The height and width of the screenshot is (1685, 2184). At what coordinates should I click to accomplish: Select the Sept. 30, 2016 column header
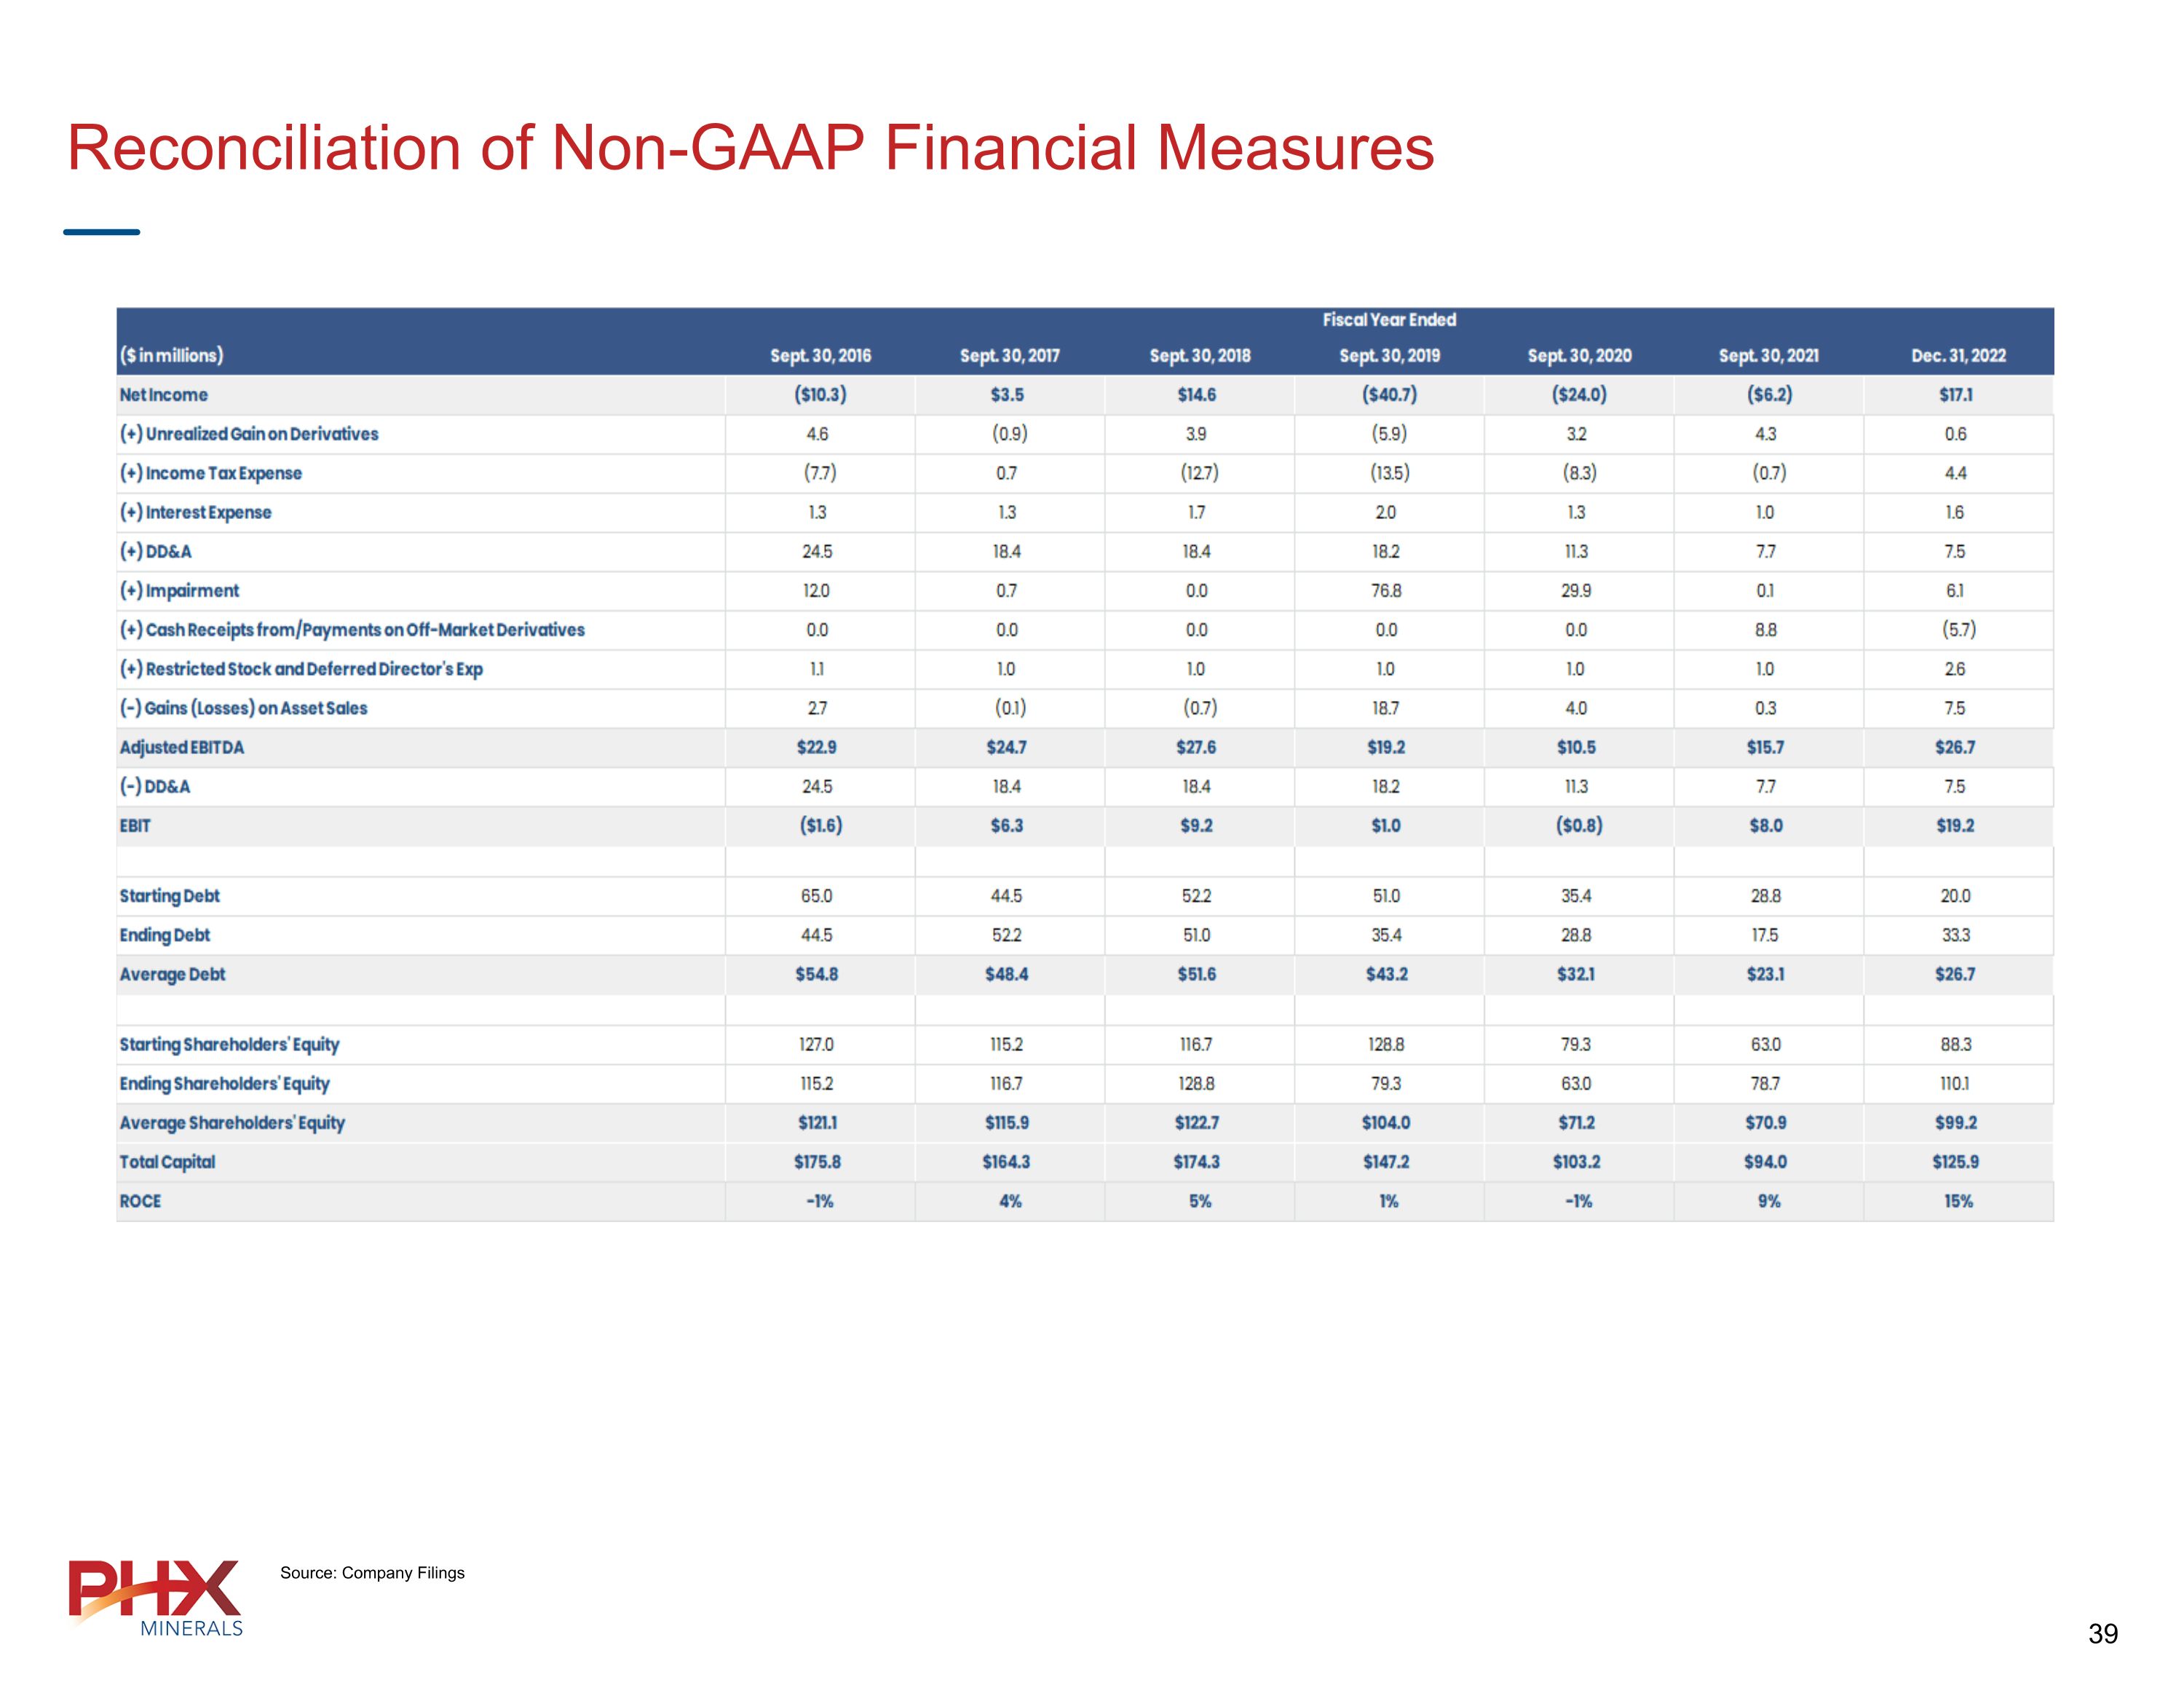pyautogui.click(x=820, y=356)
